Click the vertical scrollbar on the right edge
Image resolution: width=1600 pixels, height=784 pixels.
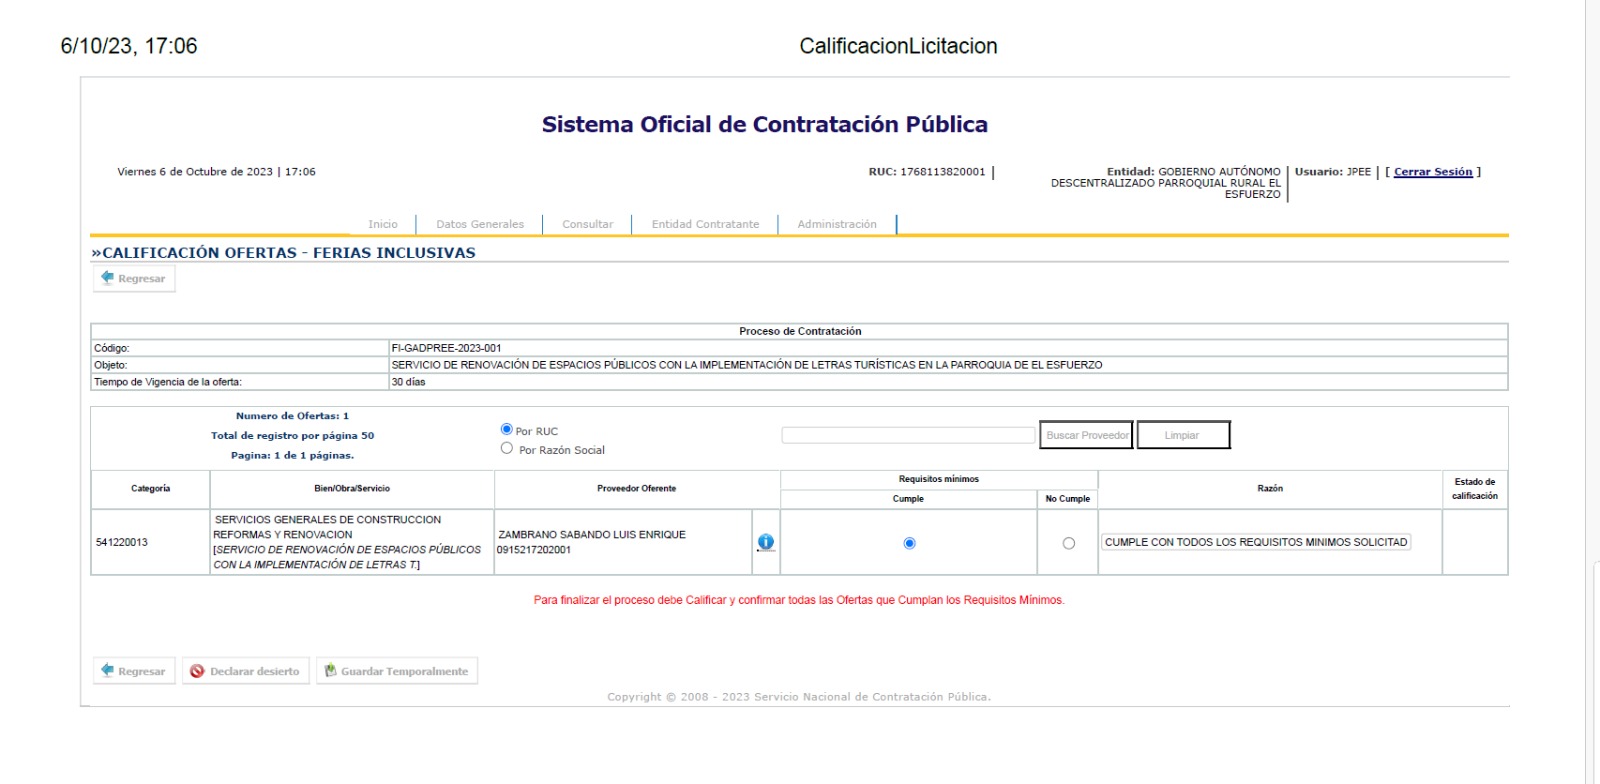point(1592,400)
